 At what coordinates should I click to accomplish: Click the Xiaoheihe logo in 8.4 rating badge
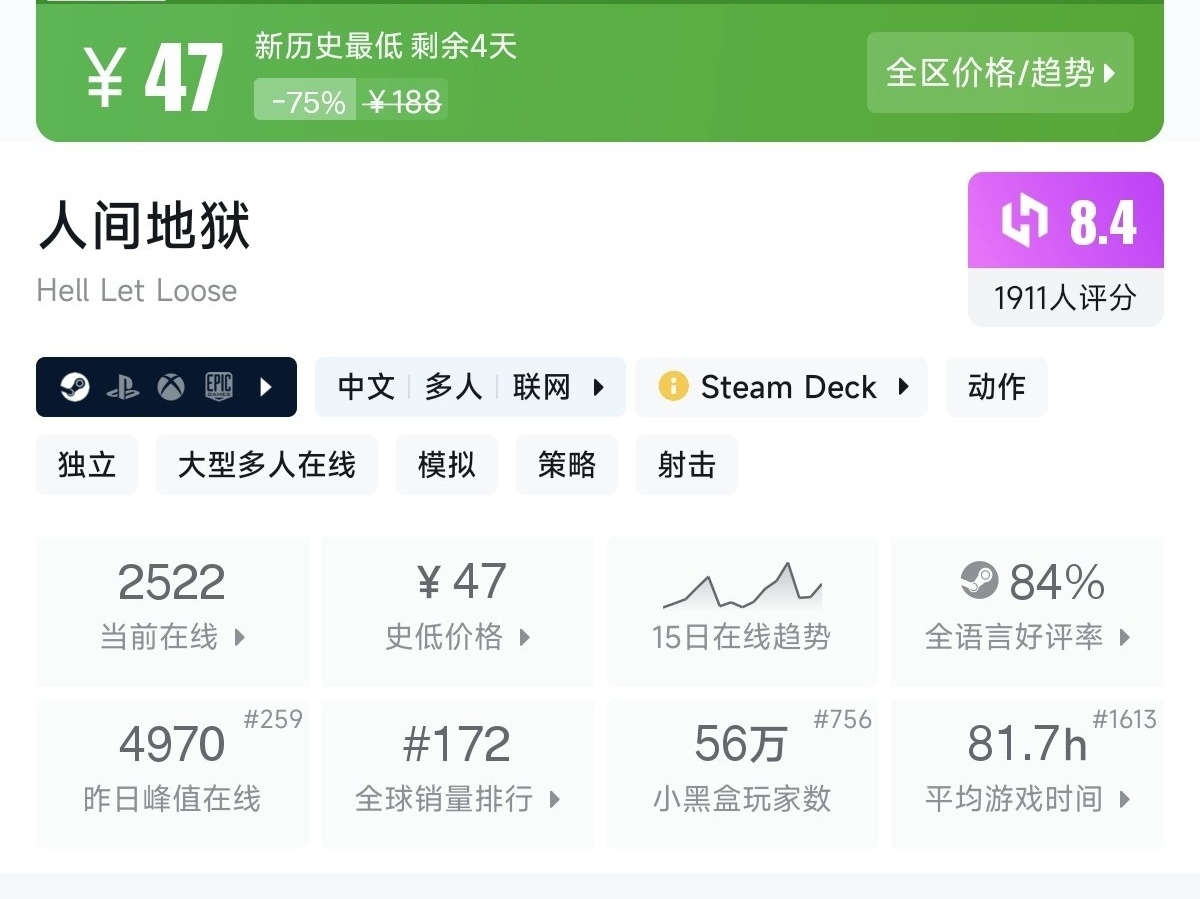point(1025,220)
